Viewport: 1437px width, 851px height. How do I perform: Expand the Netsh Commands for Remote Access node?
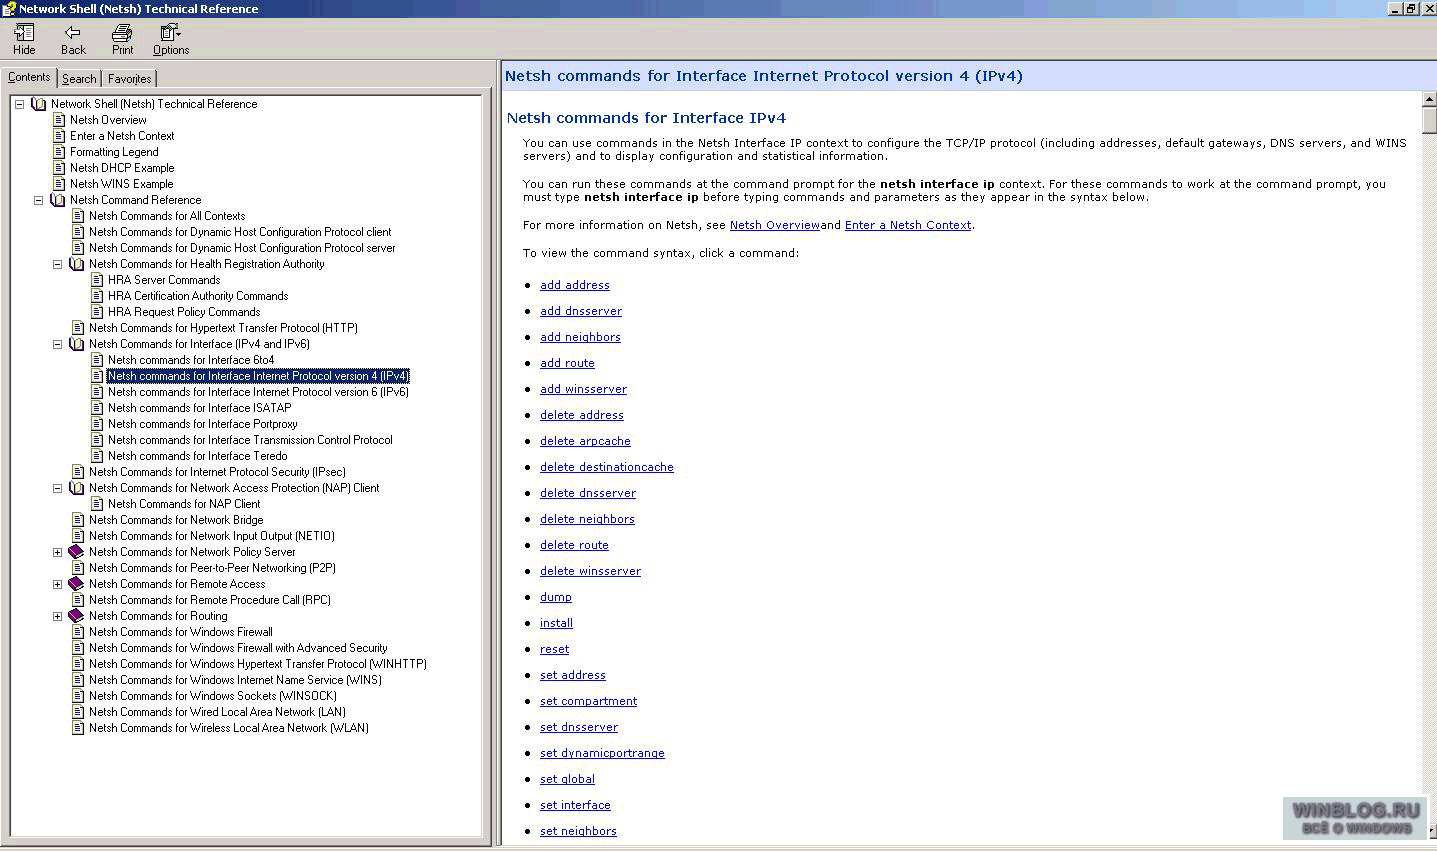point(57,584)
